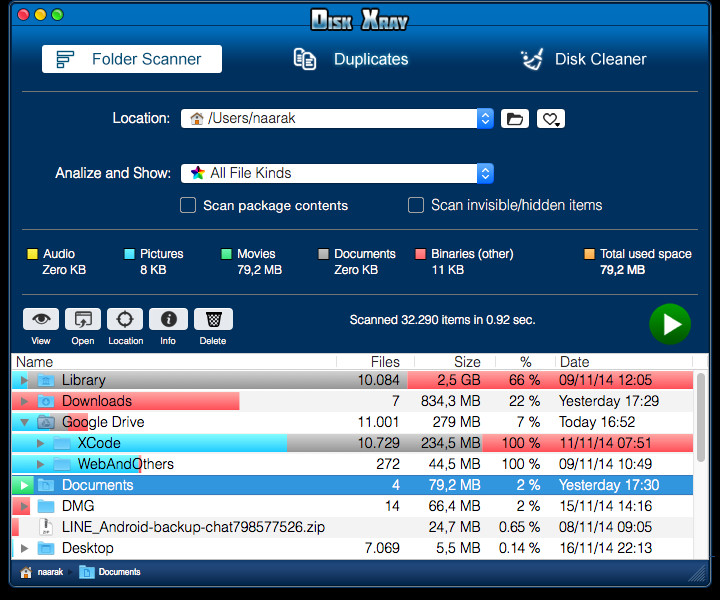This screenshot has height=600, width=720.
Task: Click naarak label in path bar
Action: pyautogui.click(x=51, y=572)
